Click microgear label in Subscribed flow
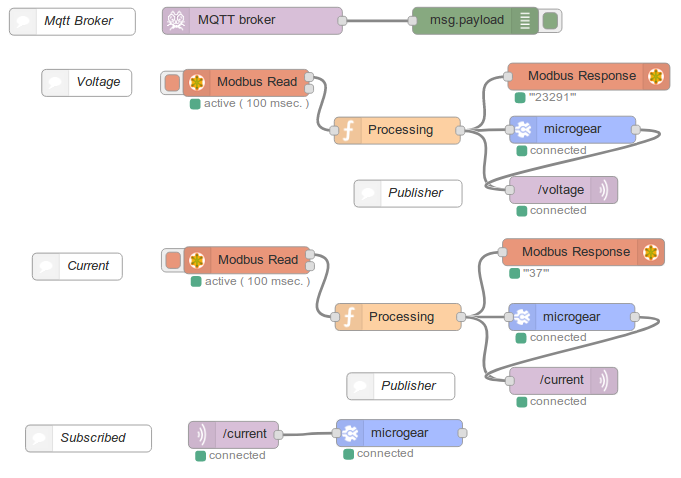The height and width of the screenshot is (478, 681). (400, 433)
